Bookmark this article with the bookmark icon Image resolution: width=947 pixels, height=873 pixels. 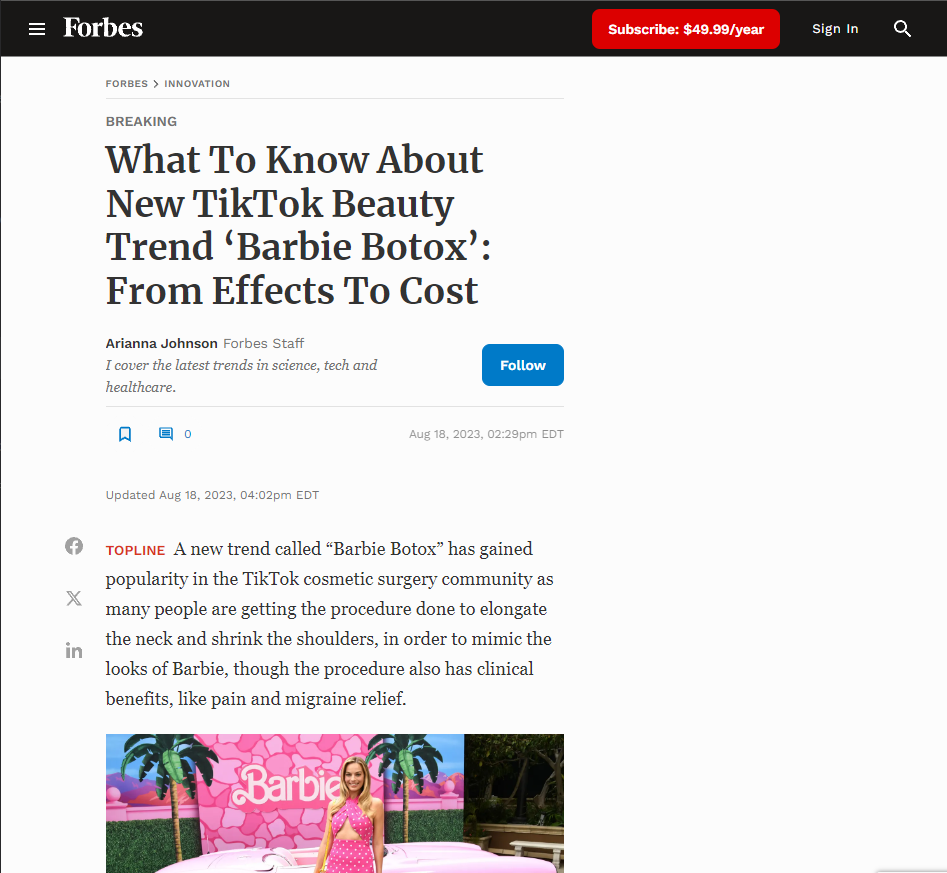(125, 434)
